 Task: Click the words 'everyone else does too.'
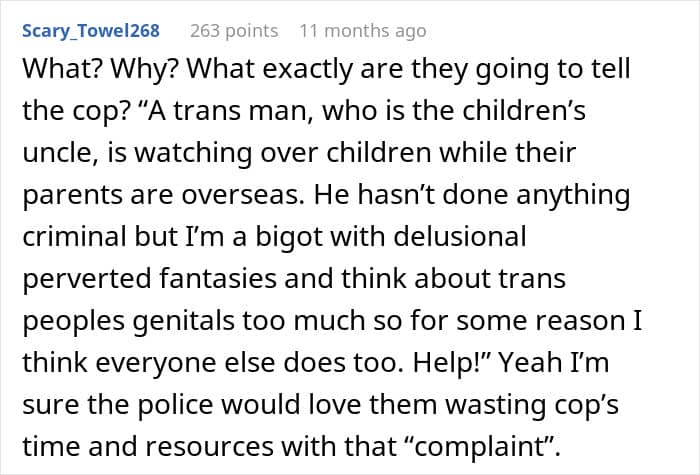pos(247,362)
